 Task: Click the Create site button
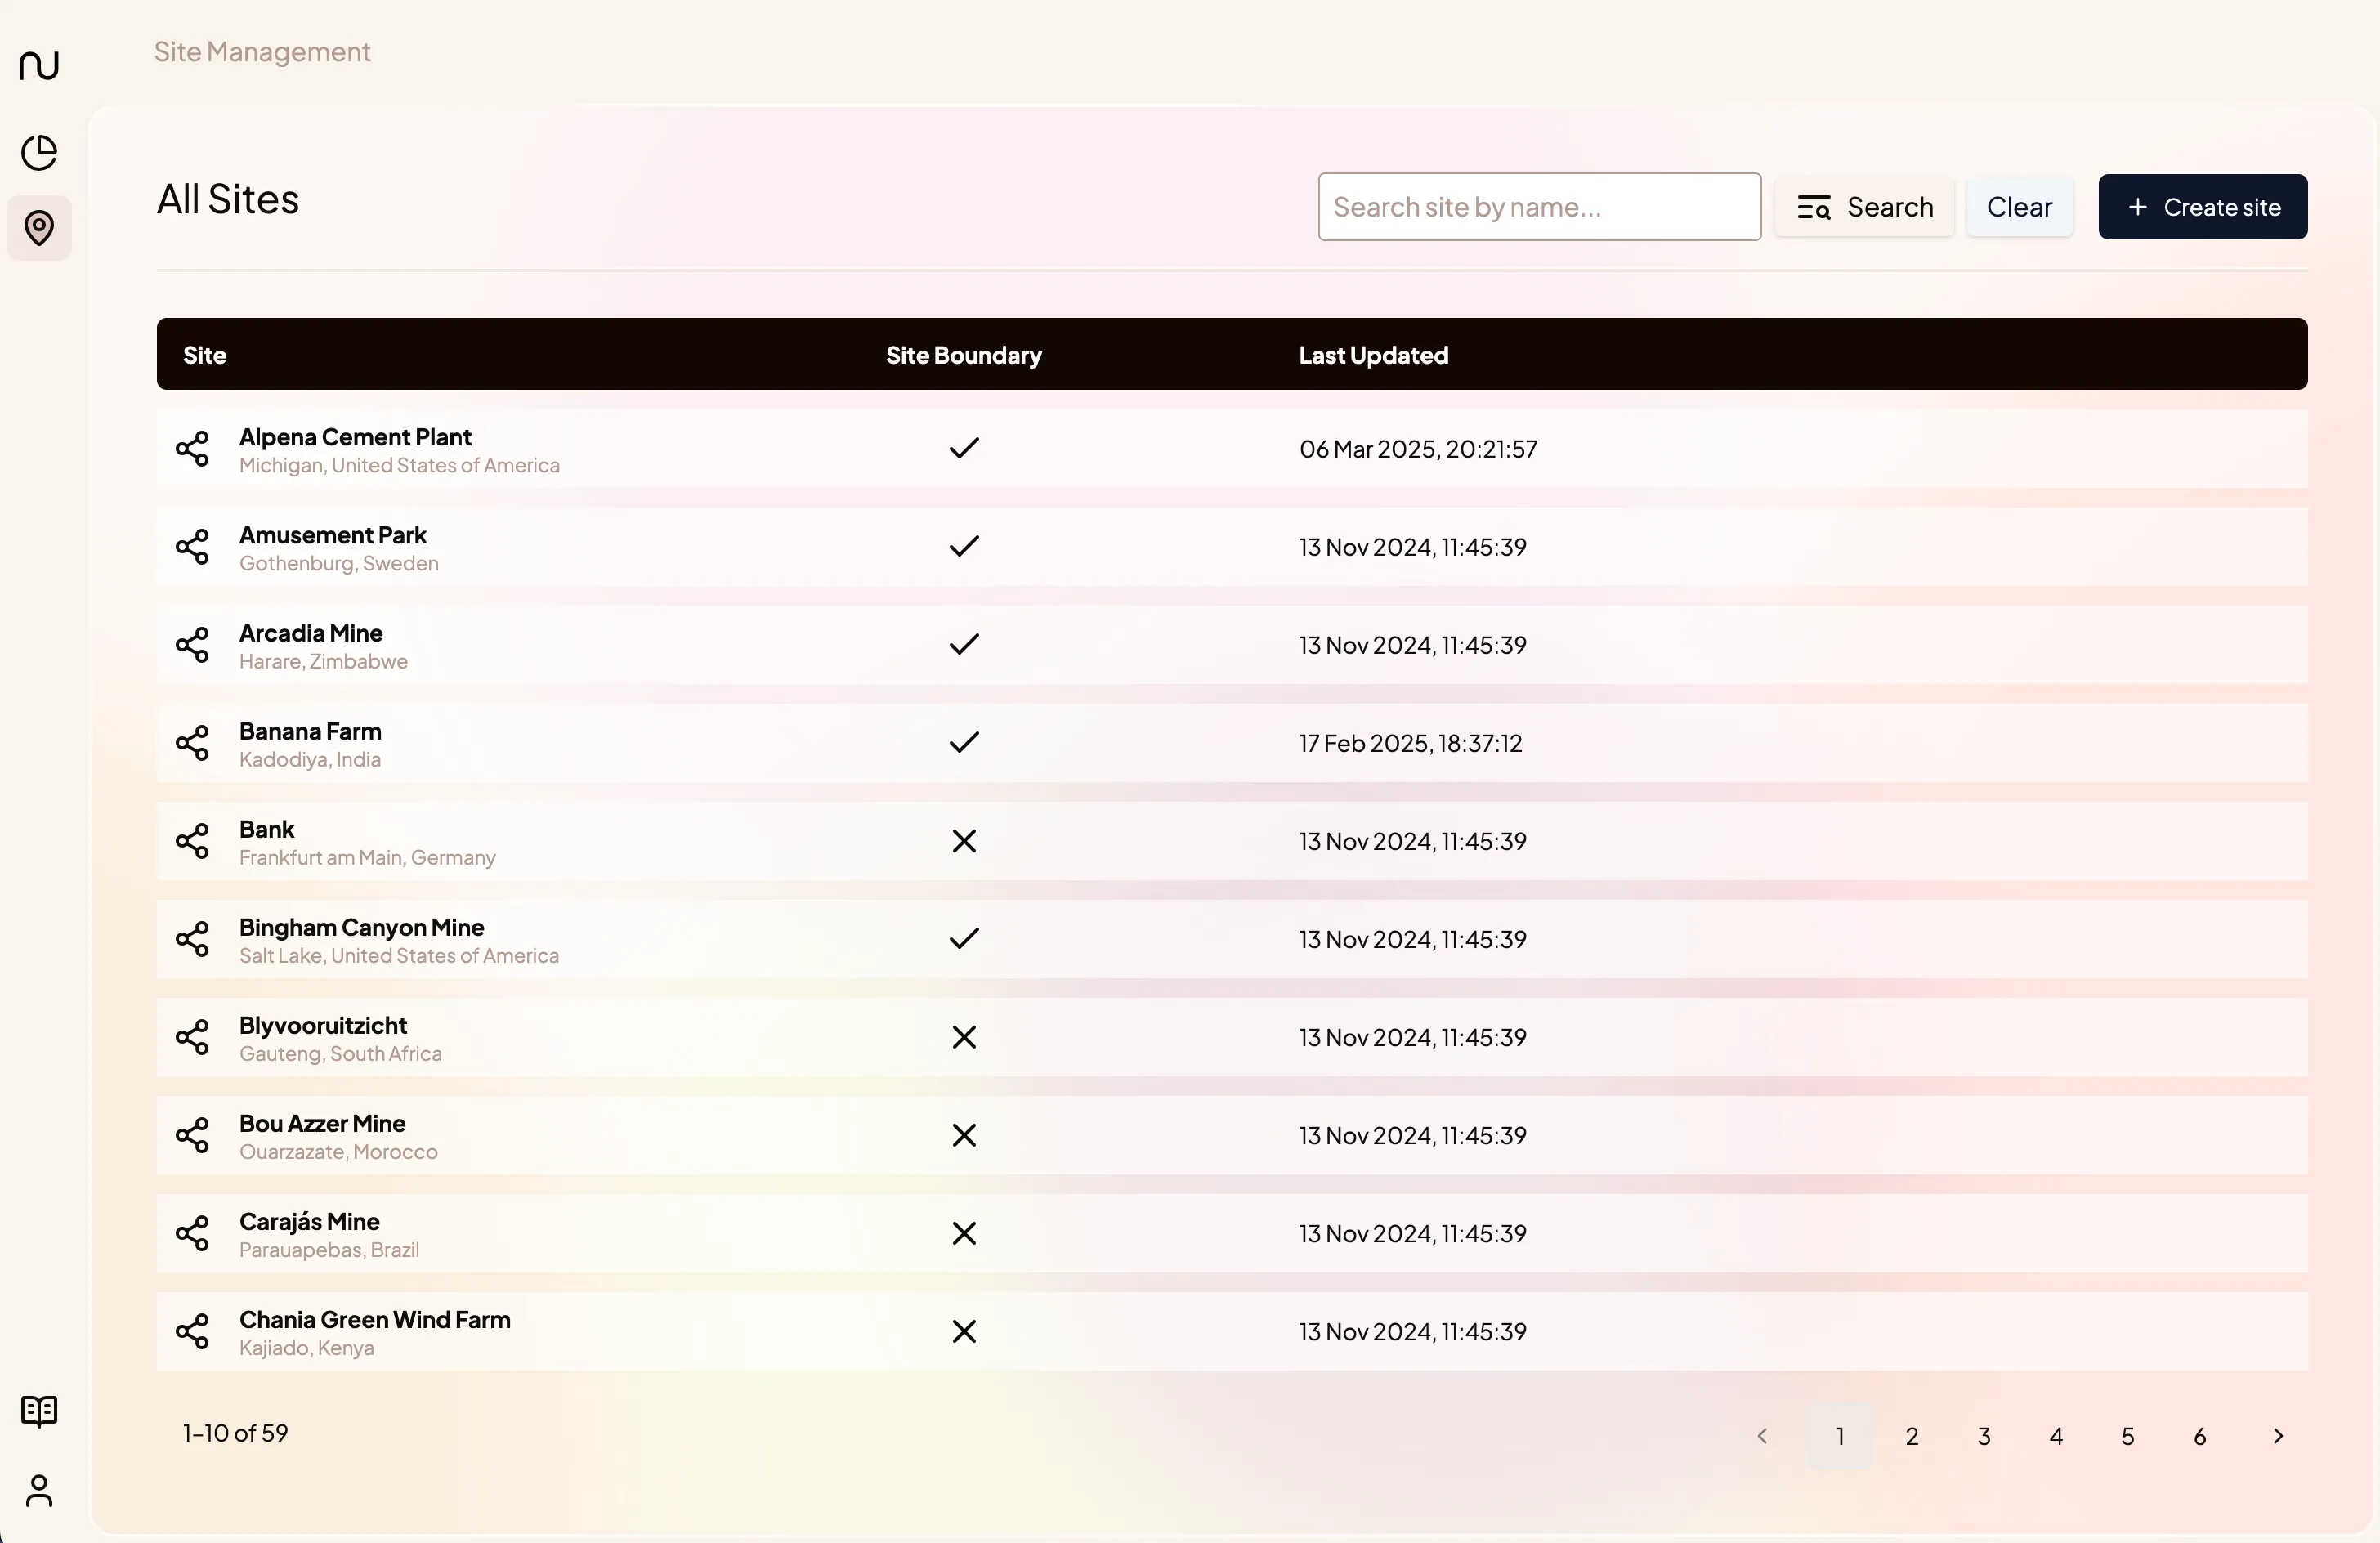[2202, 207]
